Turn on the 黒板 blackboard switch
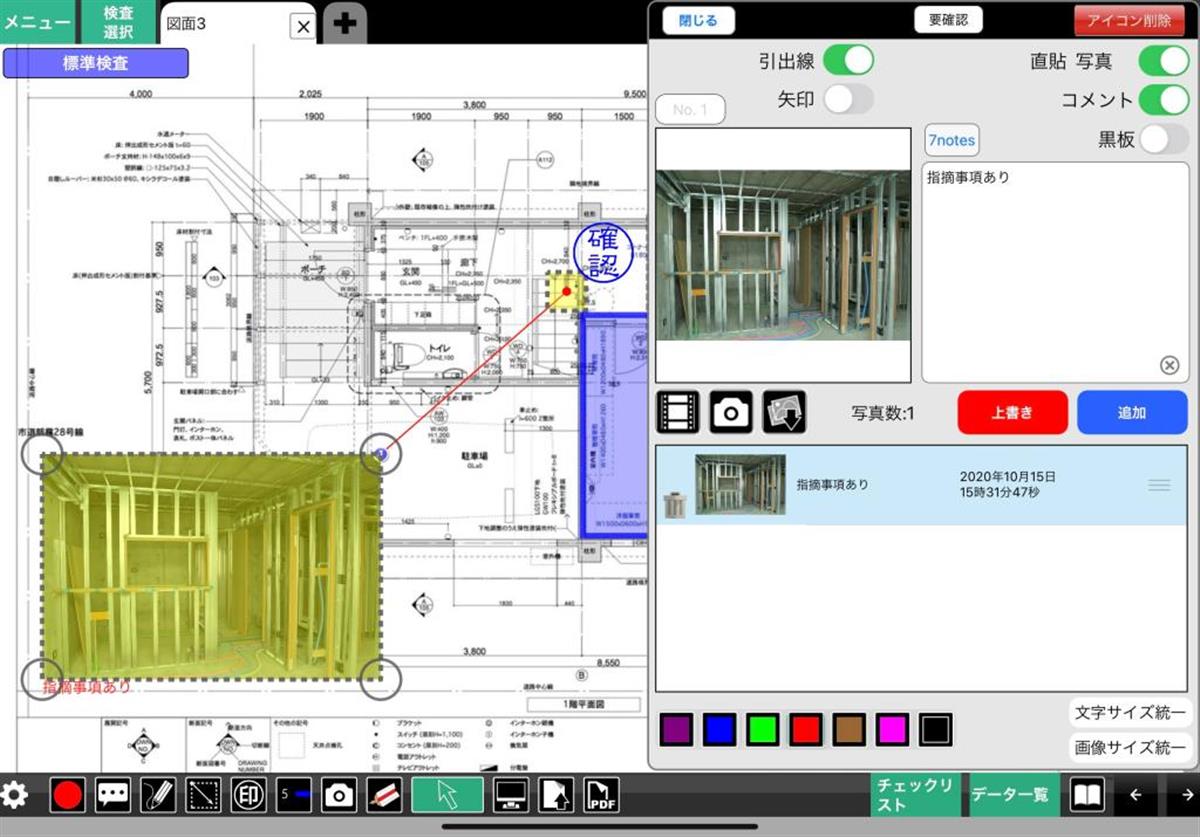 point(1164,139)
